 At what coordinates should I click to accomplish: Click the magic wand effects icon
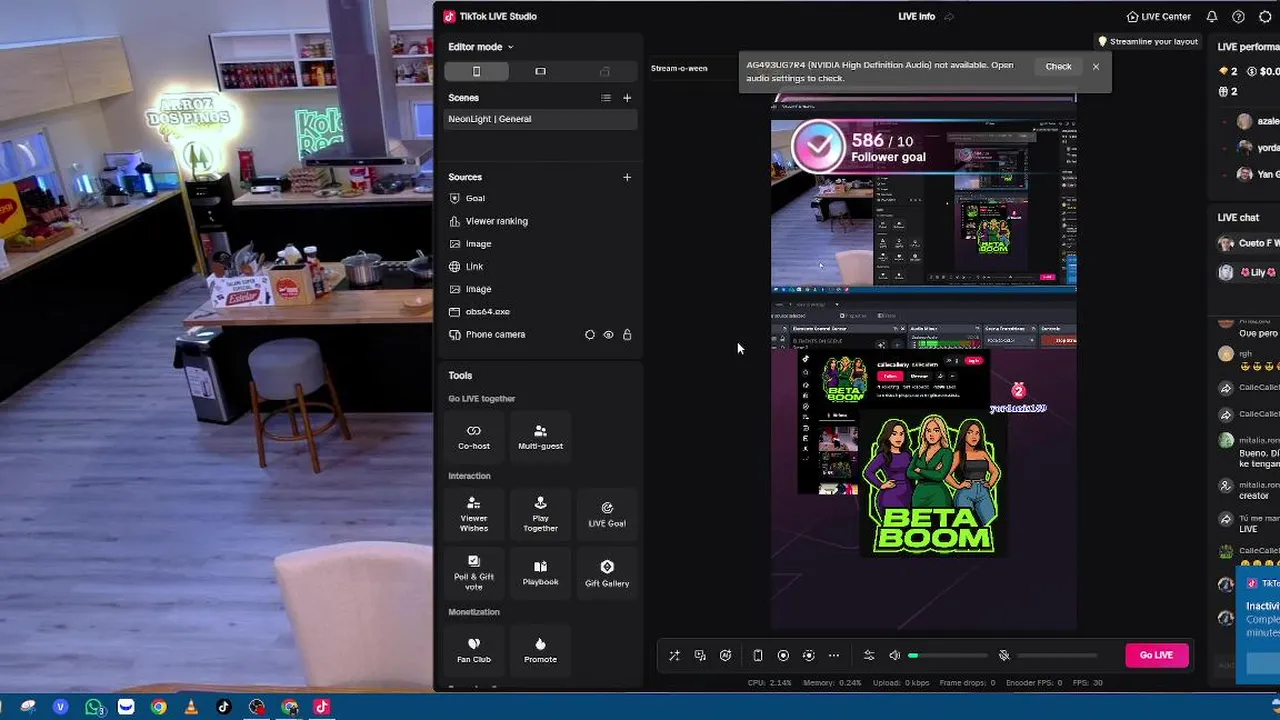tap(674, 656)
